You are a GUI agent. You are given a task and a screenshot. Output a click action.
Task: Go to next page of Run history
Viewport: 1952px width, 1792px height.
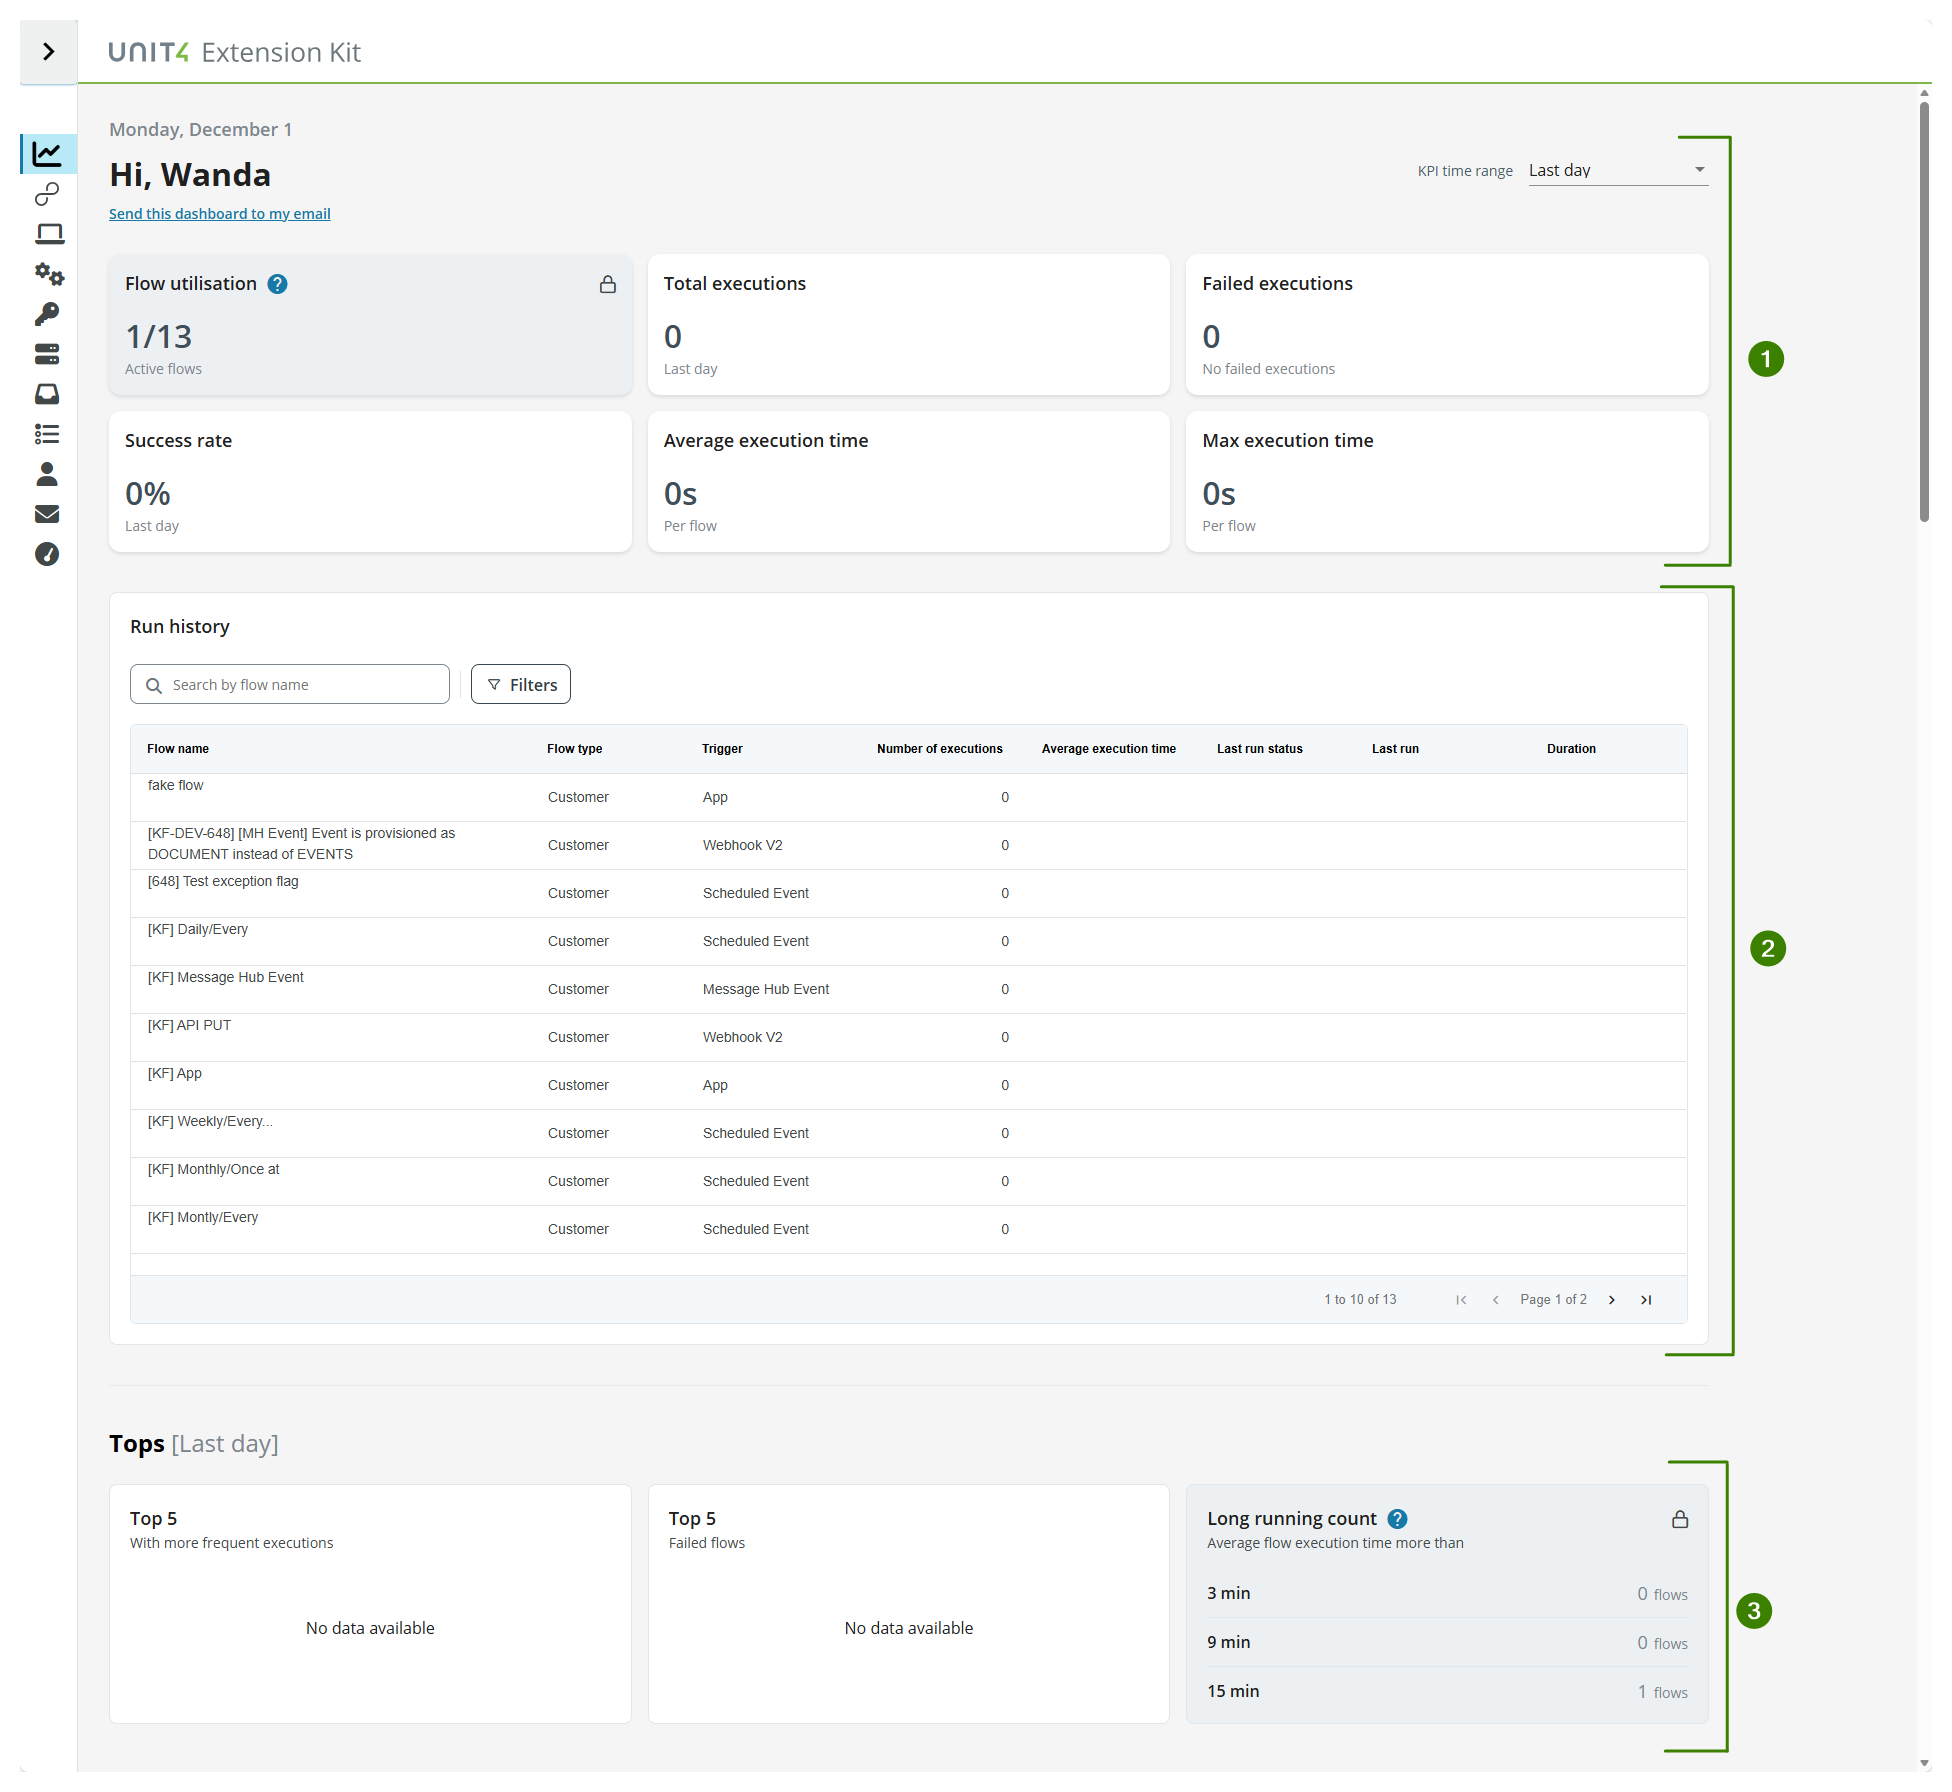tap(1611, 1299)
